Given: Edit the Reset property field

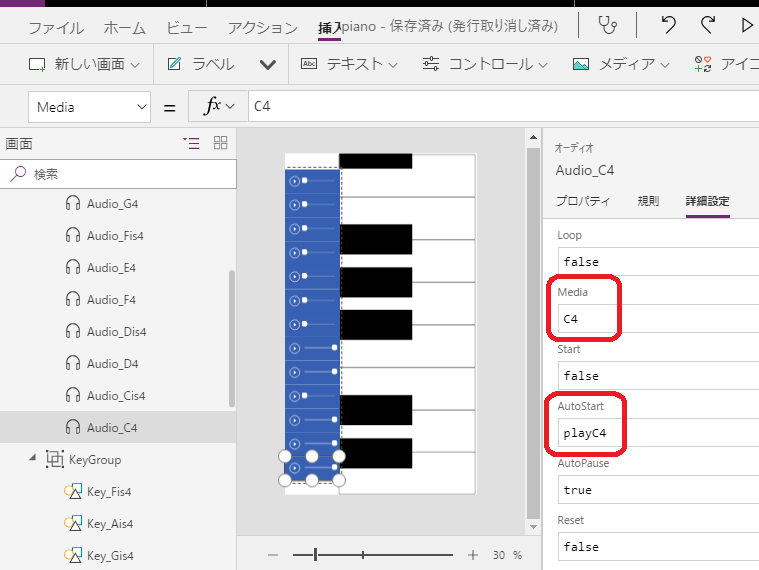Looking at the screenshot, I should tap(658, 547).
